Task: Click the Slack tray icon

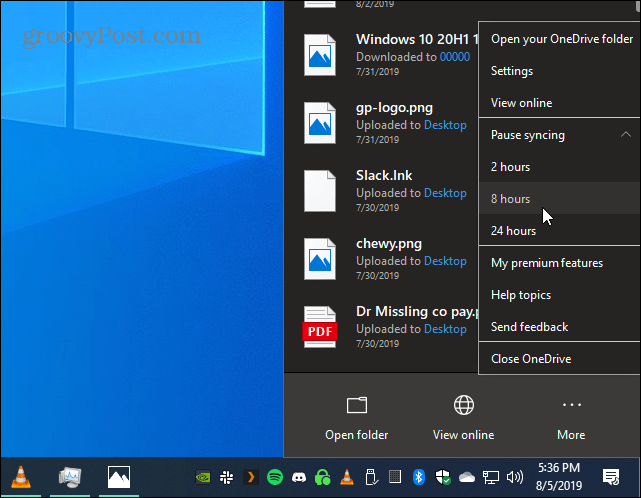Action: pos(226,477)
